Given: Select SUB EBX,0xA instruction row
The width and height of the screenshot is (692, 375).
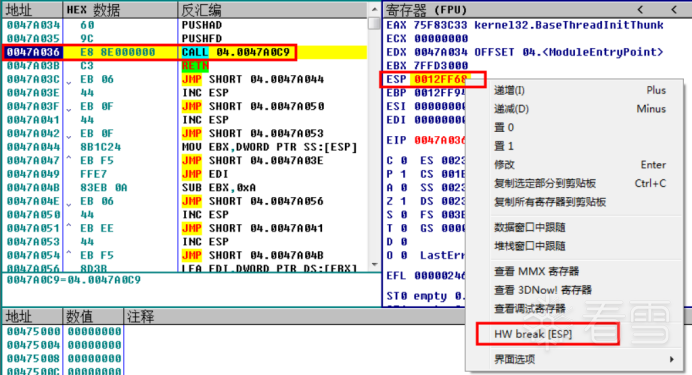Looking at the screenshot, I should pos(184,188).
